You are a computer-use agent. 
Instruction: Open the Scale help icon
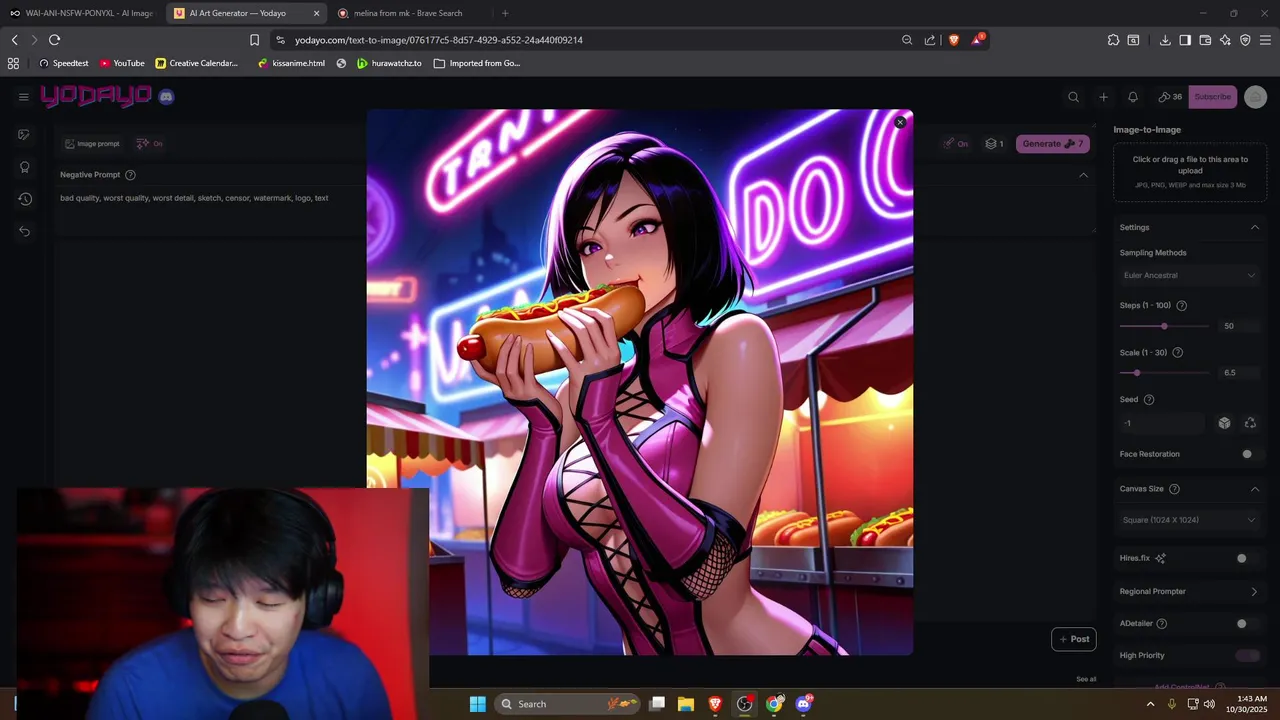[x=1177, y=353]
